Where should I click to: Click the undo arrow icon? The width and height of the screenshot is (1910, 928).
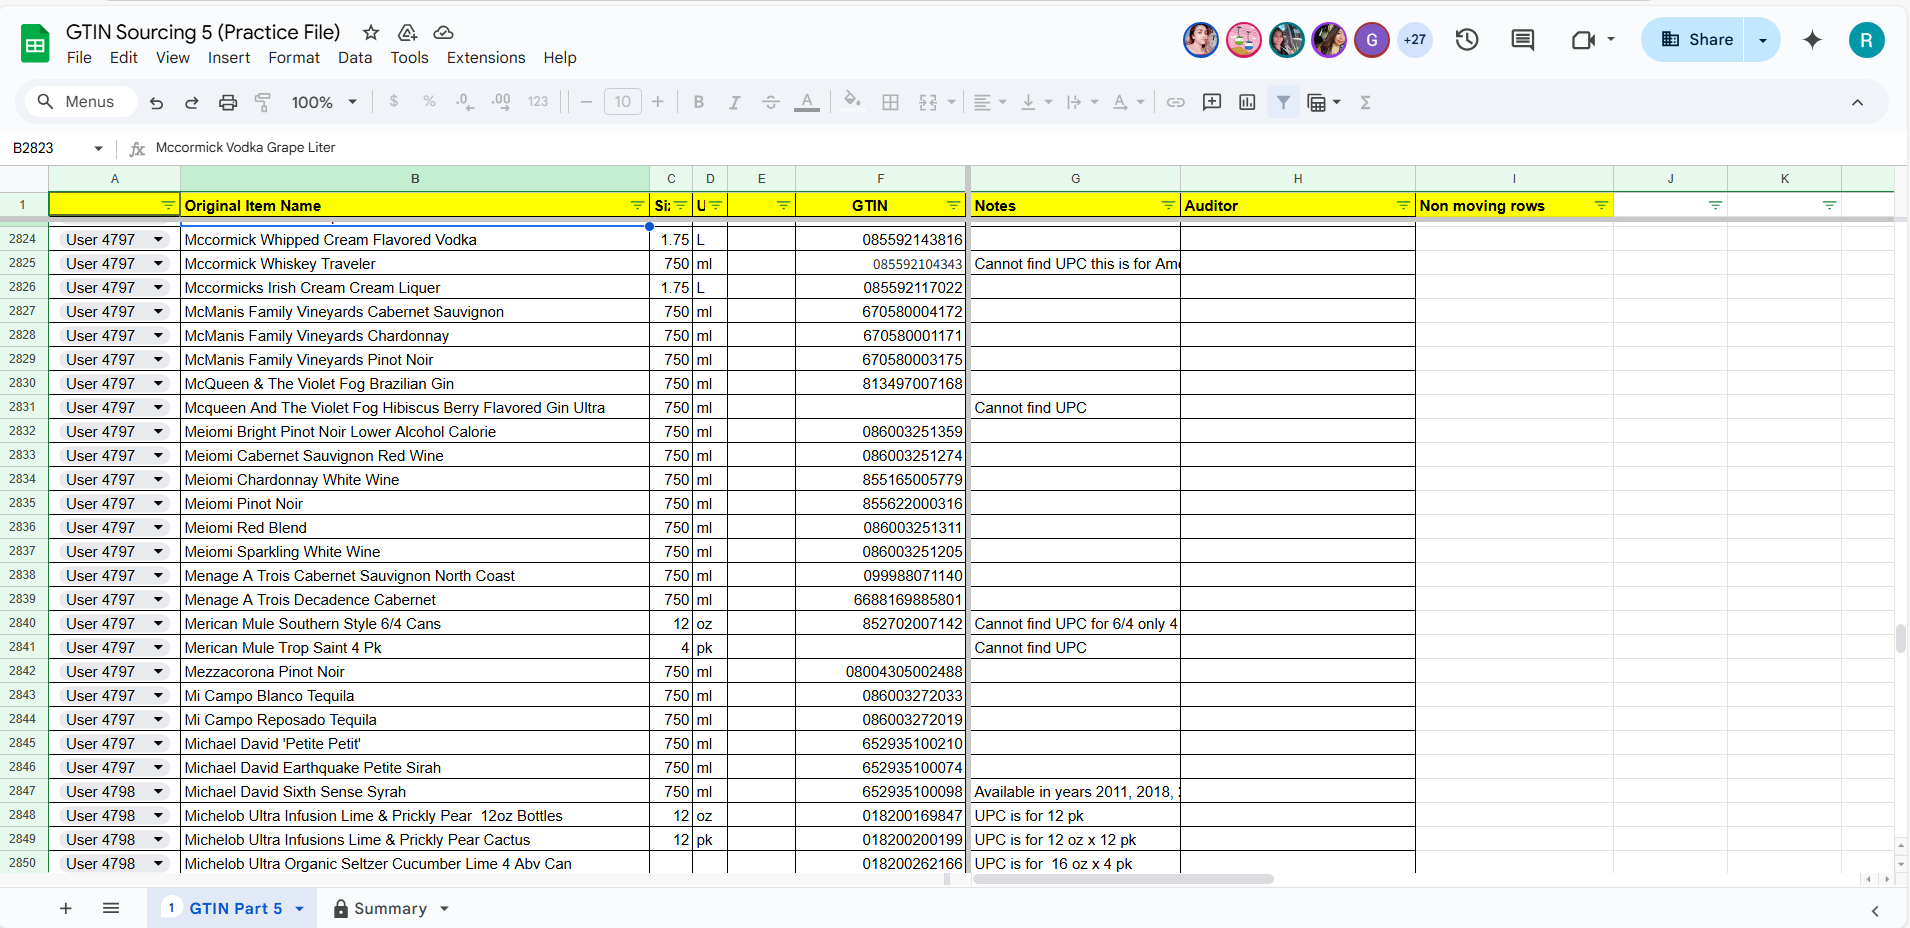point(156,102)
